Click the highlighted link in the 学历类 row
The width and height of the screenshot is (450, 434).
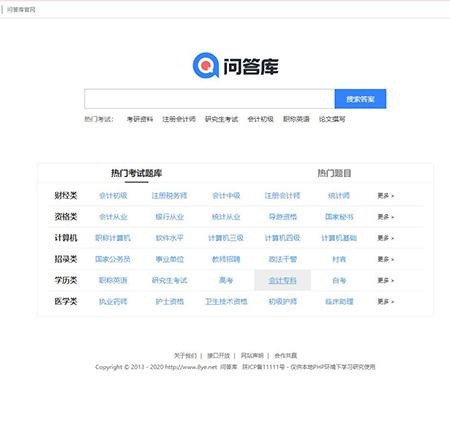coord(282,280)
